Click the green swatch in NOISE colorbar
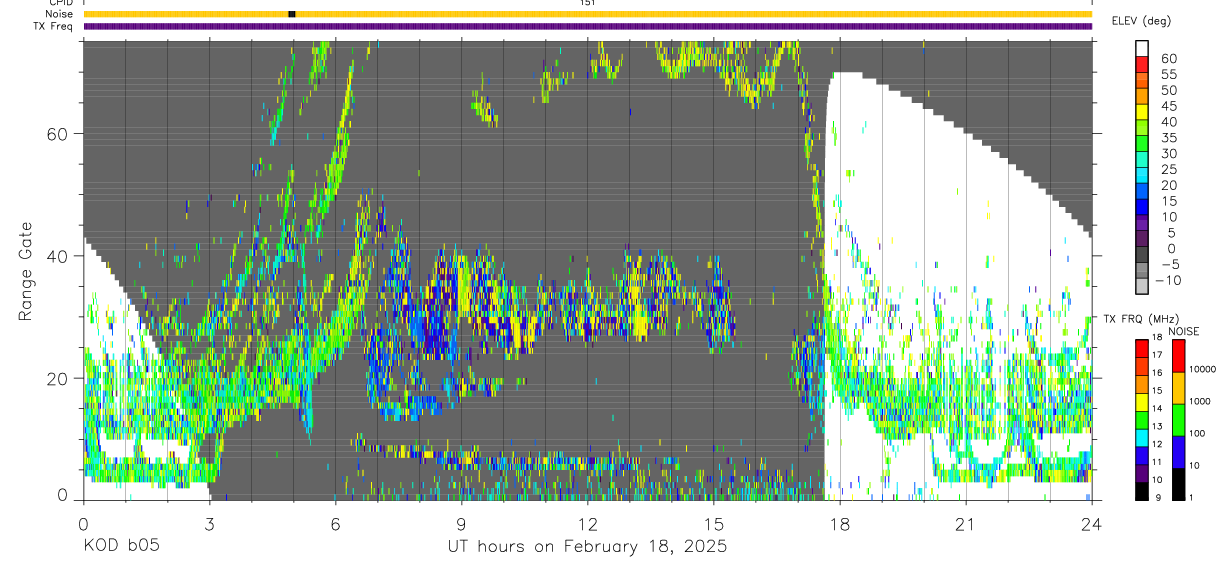This screenshot has height=567, width=1228. tap(1178, 420)
